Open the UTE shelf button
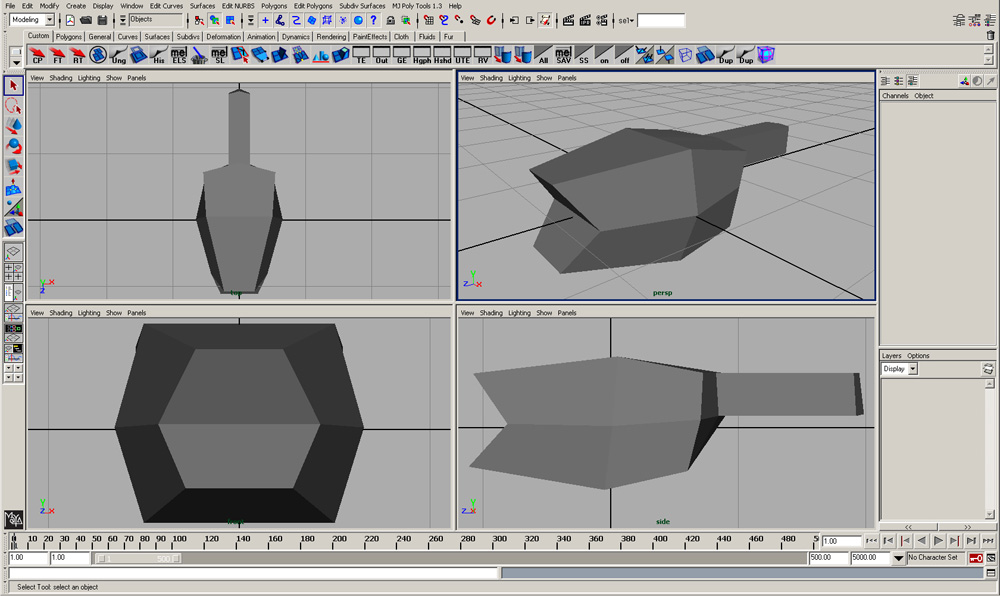 (x=462, y=55)
